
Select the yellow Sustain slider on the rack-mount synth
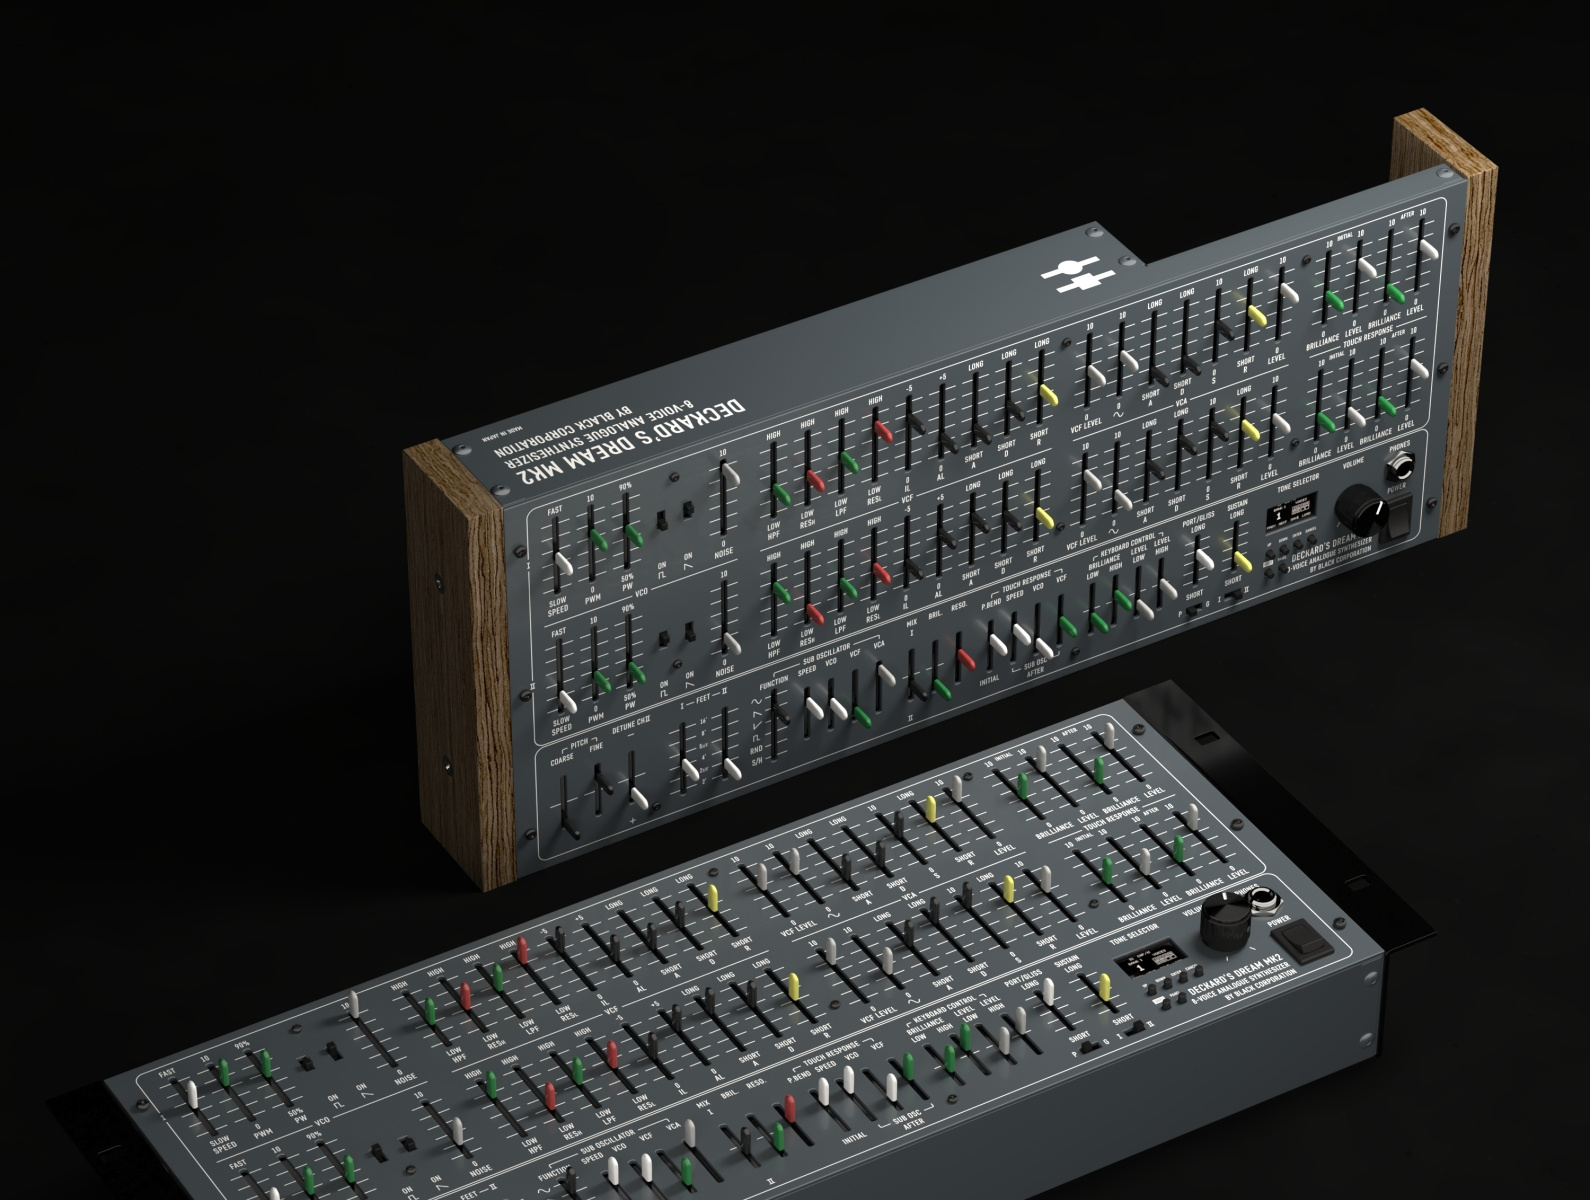[1105, 988]
